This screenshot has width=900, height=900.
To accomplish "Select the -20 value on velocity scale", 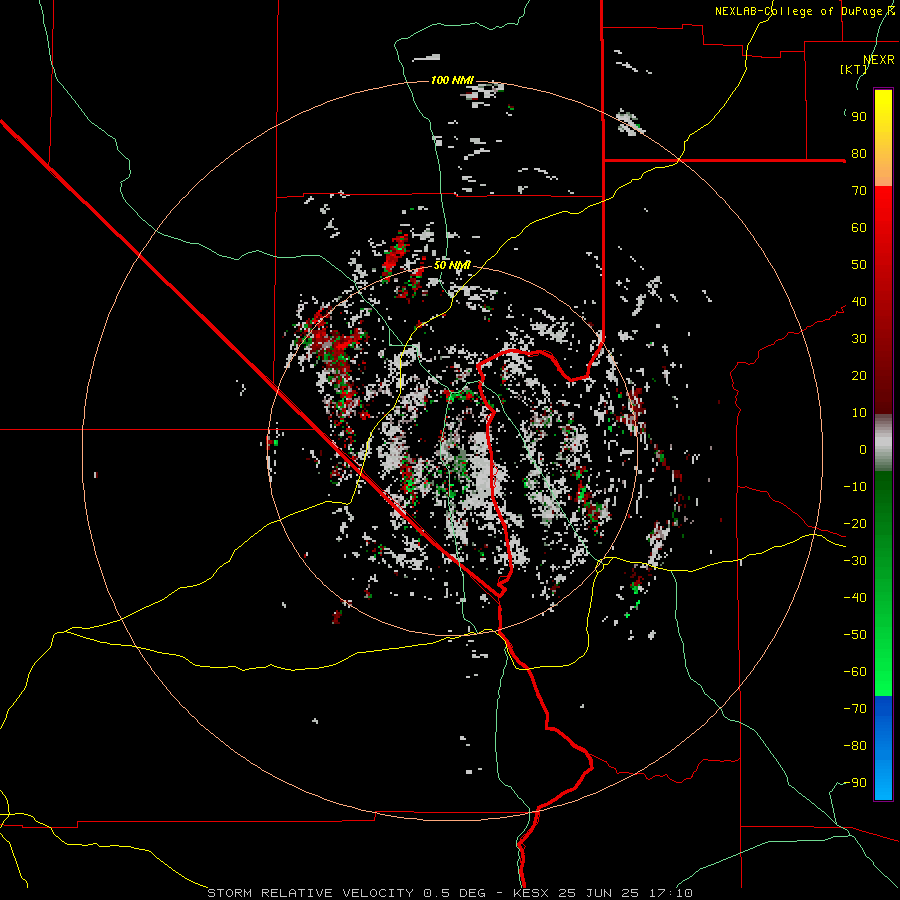I will coord(855,523).
